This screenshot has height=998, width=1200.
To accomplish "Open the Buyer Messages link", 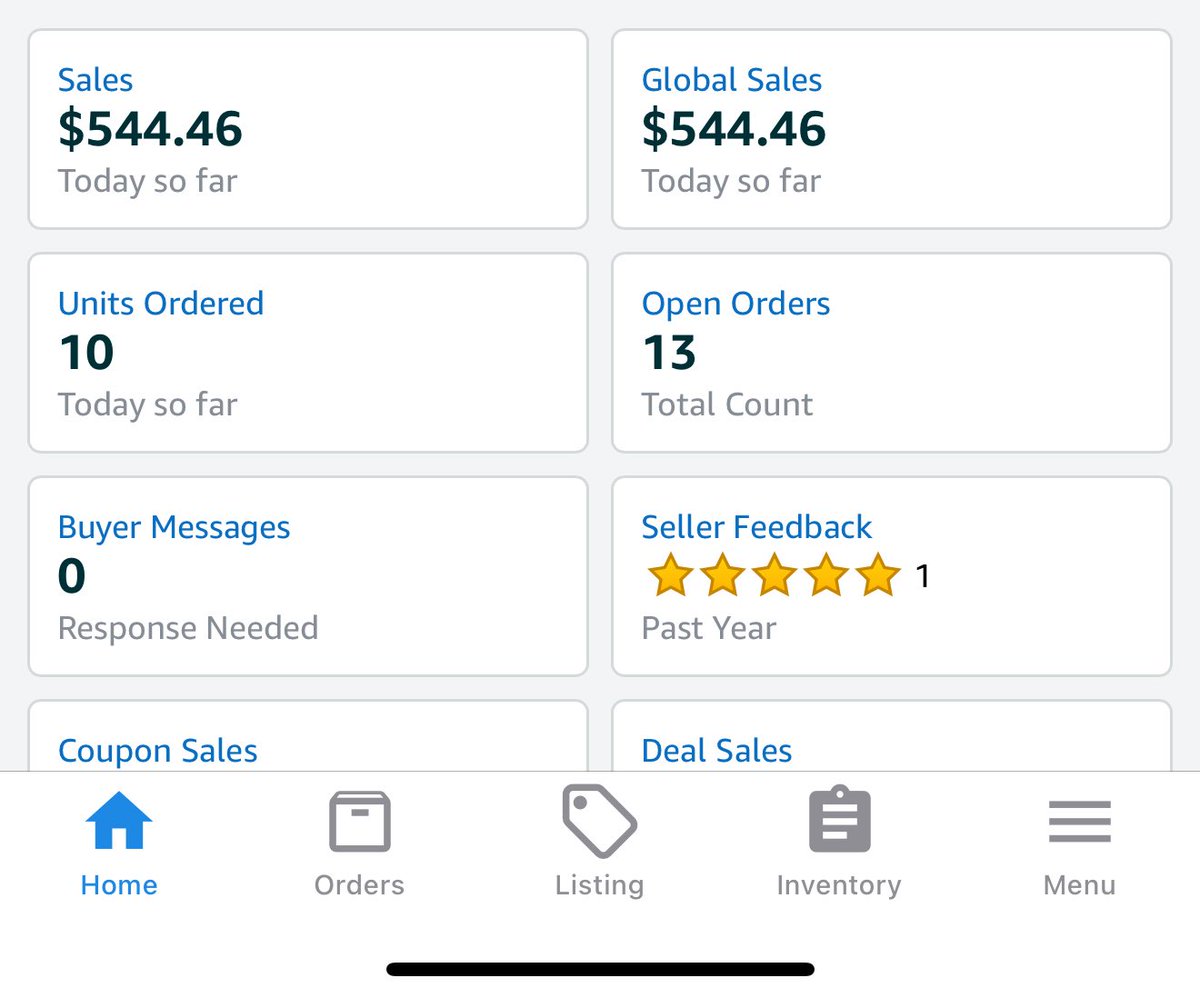I will tap(174, 527).
